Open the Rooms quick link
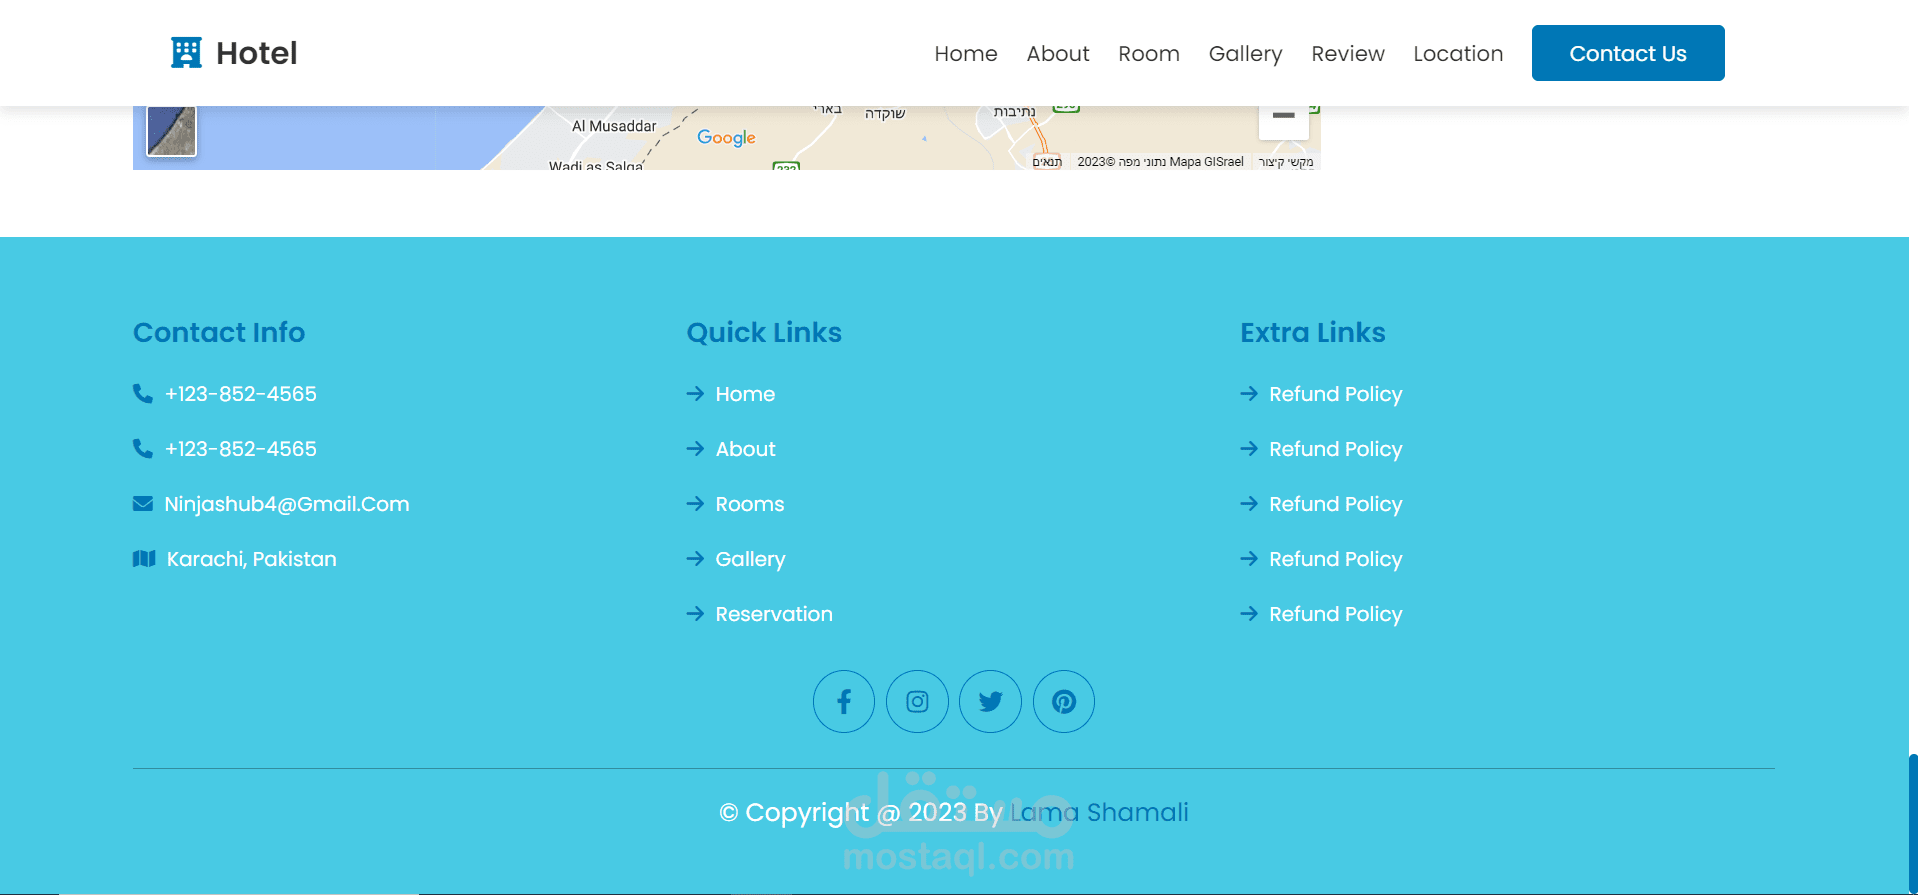 [x=750, y=504]
